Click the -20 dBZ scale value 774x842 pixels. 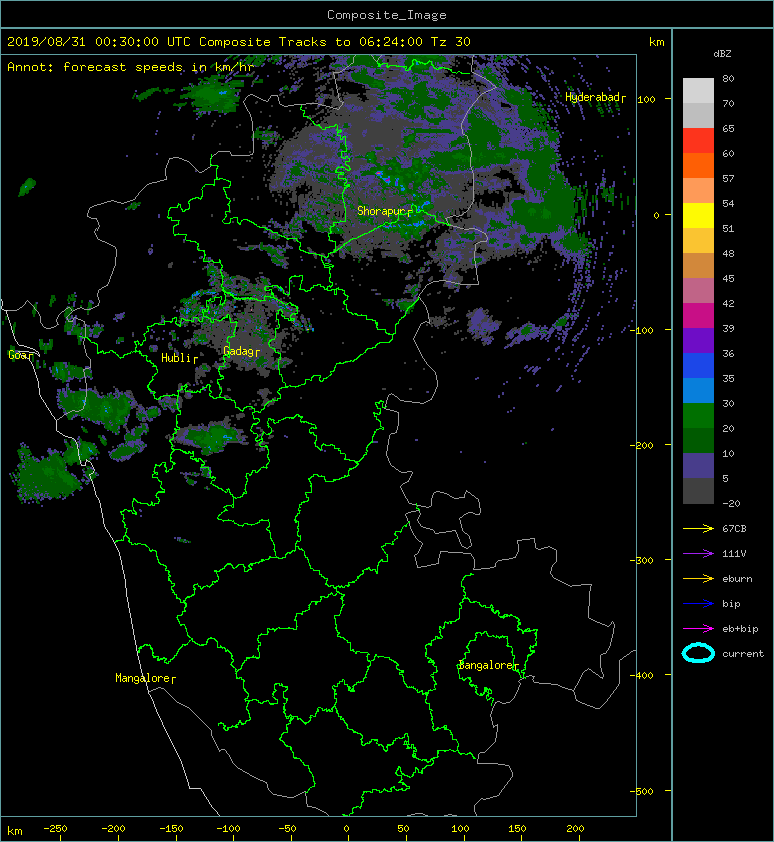pos(732,504)
